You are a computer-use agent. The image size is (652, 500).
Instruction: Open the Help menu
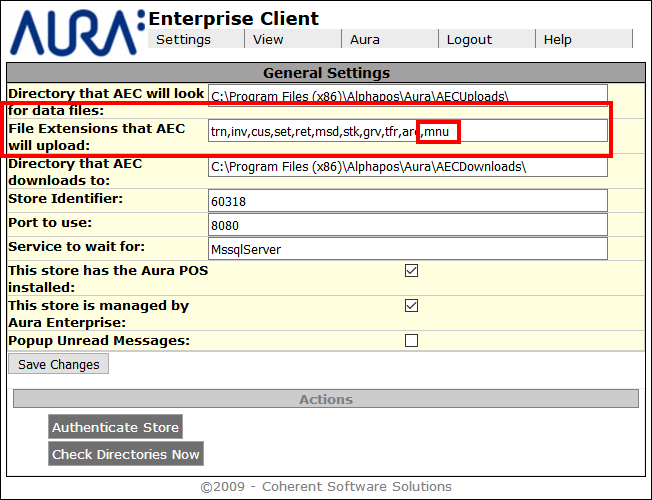tap(584, 39)
